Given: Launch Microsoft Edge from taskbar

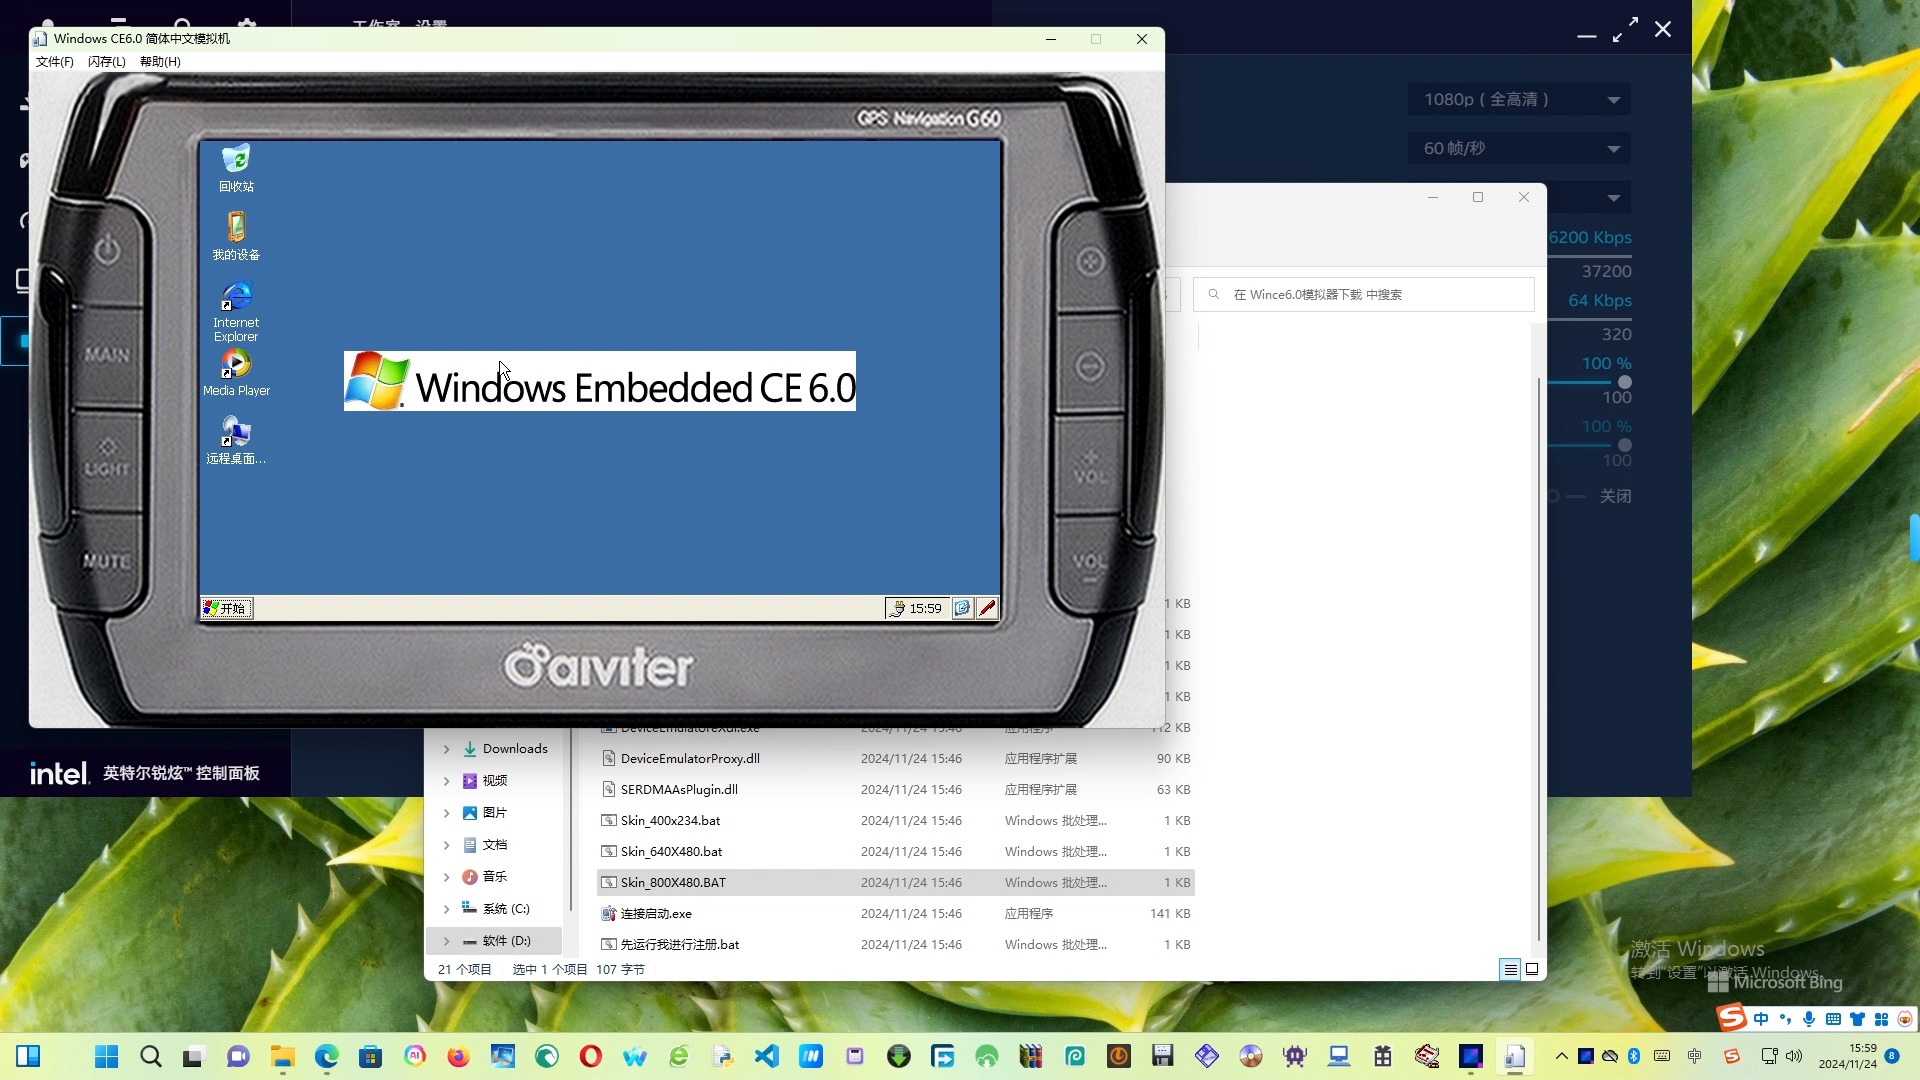Looking at the screenshot, I should tap(326, 1056).
